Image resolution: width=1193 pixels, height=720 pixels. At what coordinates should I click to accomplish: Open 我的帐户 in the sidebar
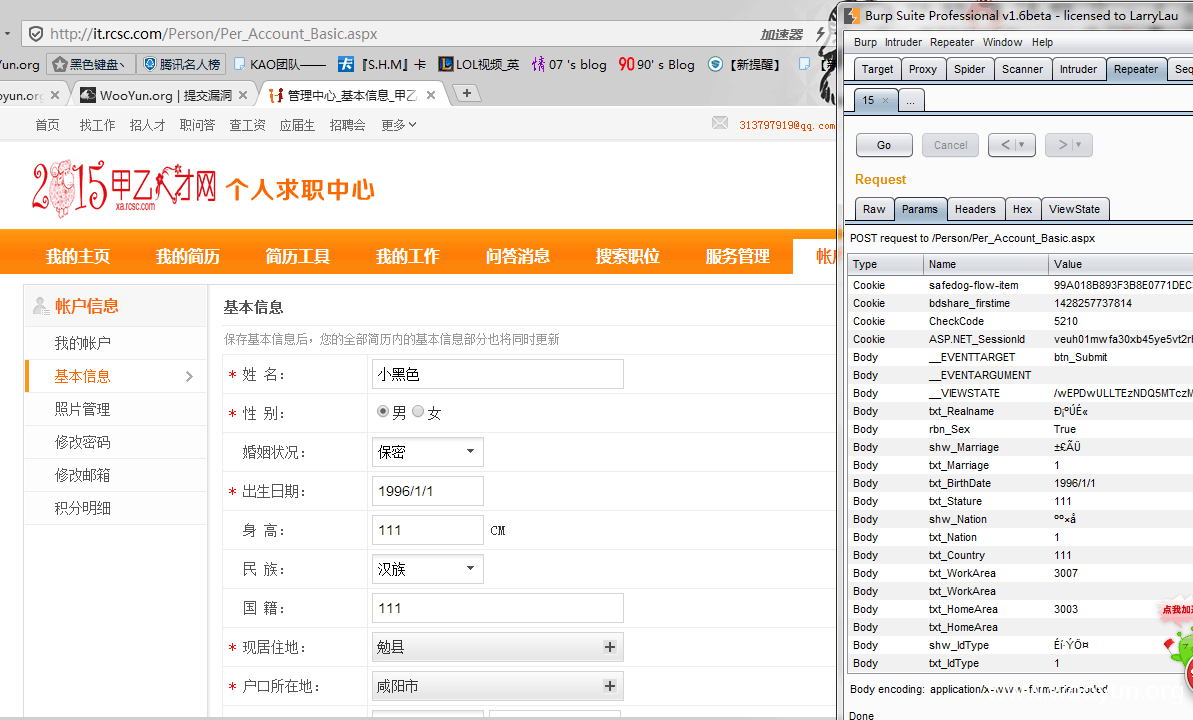82,343
